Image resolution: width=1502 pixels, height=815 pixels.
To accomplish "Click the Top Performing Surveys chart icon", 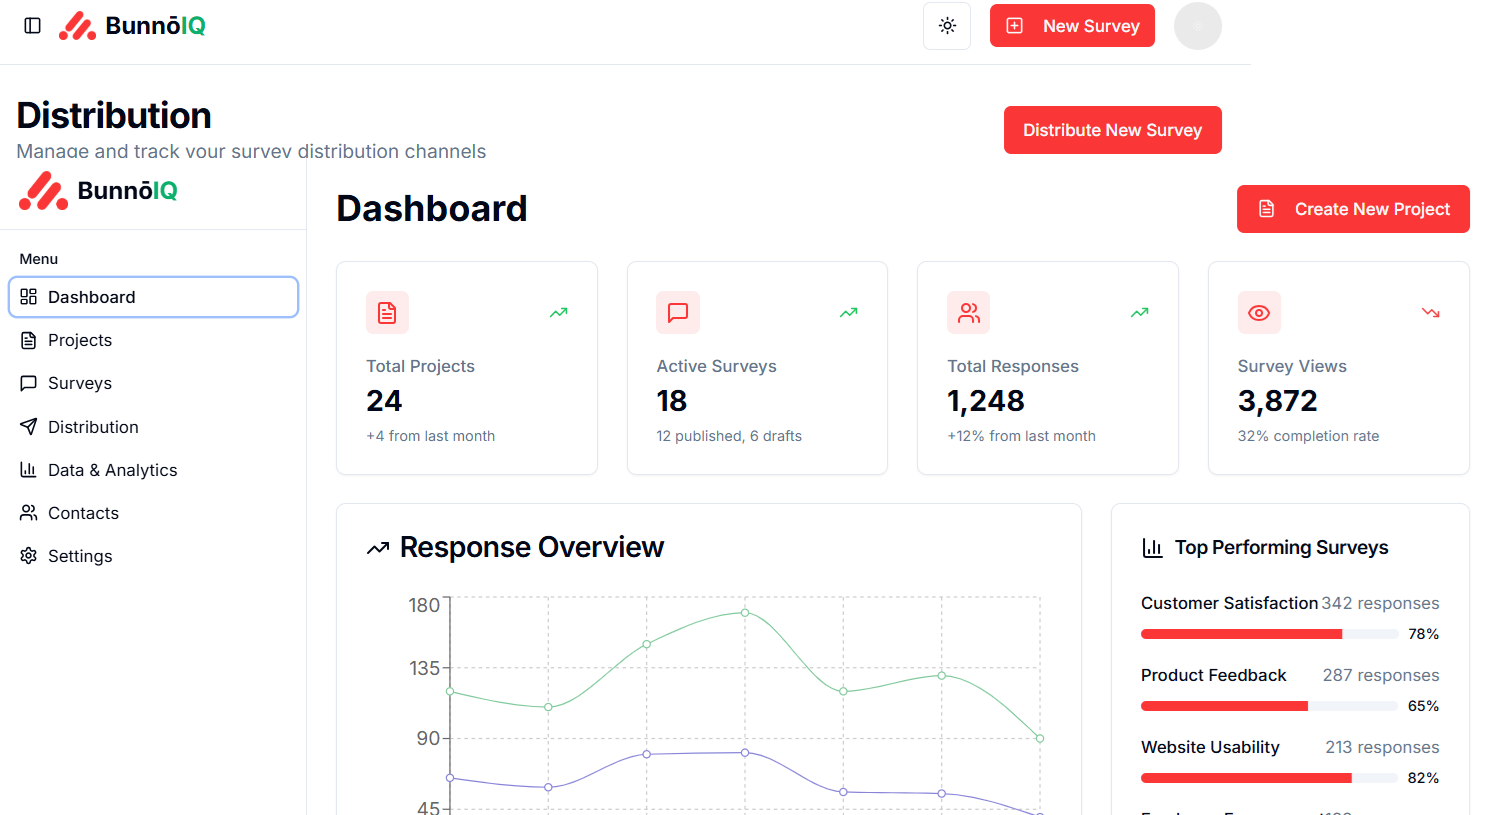I will (x=1151, y=547).
